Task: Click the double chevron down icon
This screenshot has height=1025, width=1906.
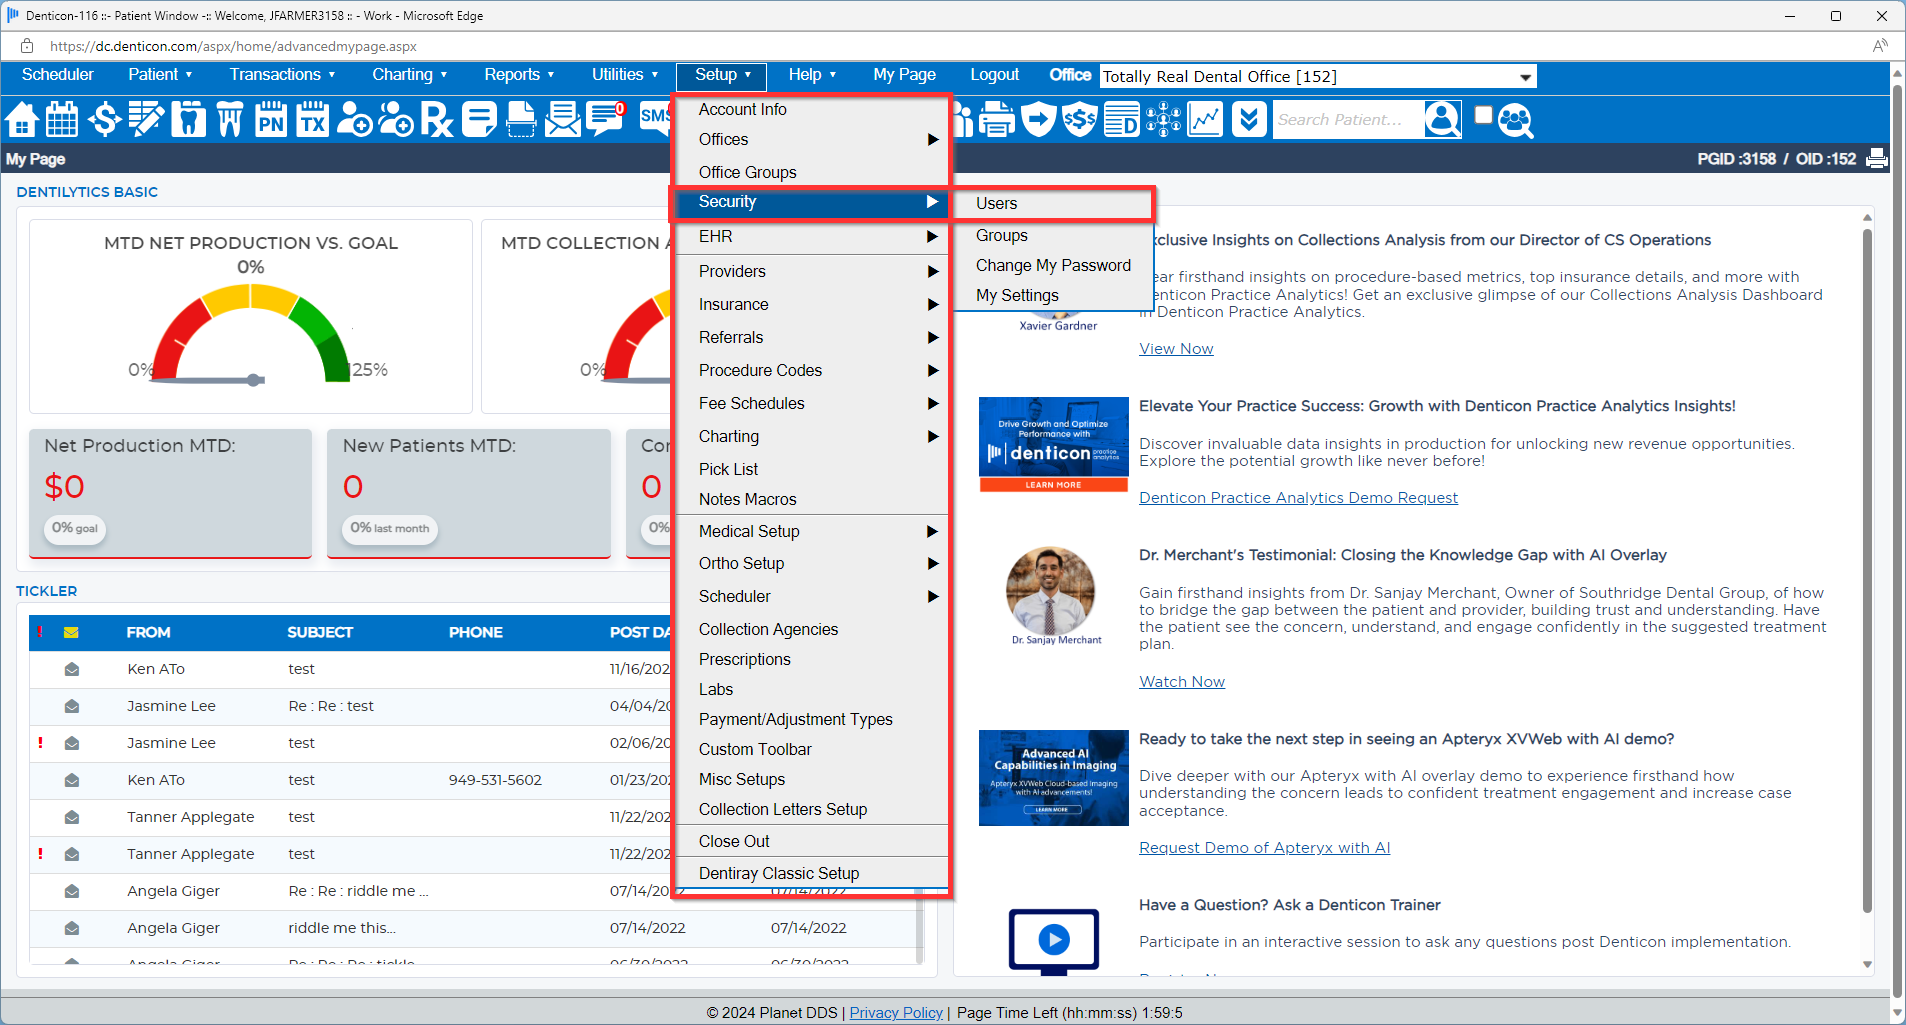Action: point(1248,120)
